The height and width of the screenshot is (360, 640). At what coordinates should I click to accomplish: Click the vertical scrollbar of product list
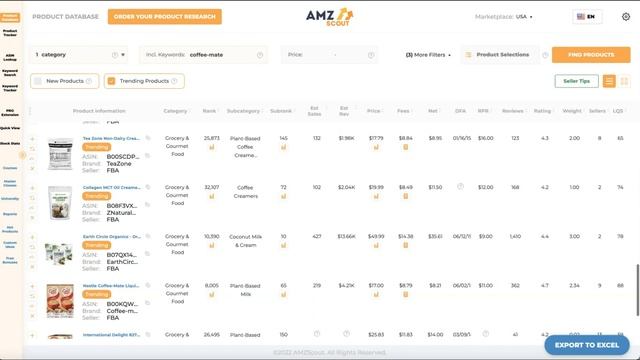[638, 290]
